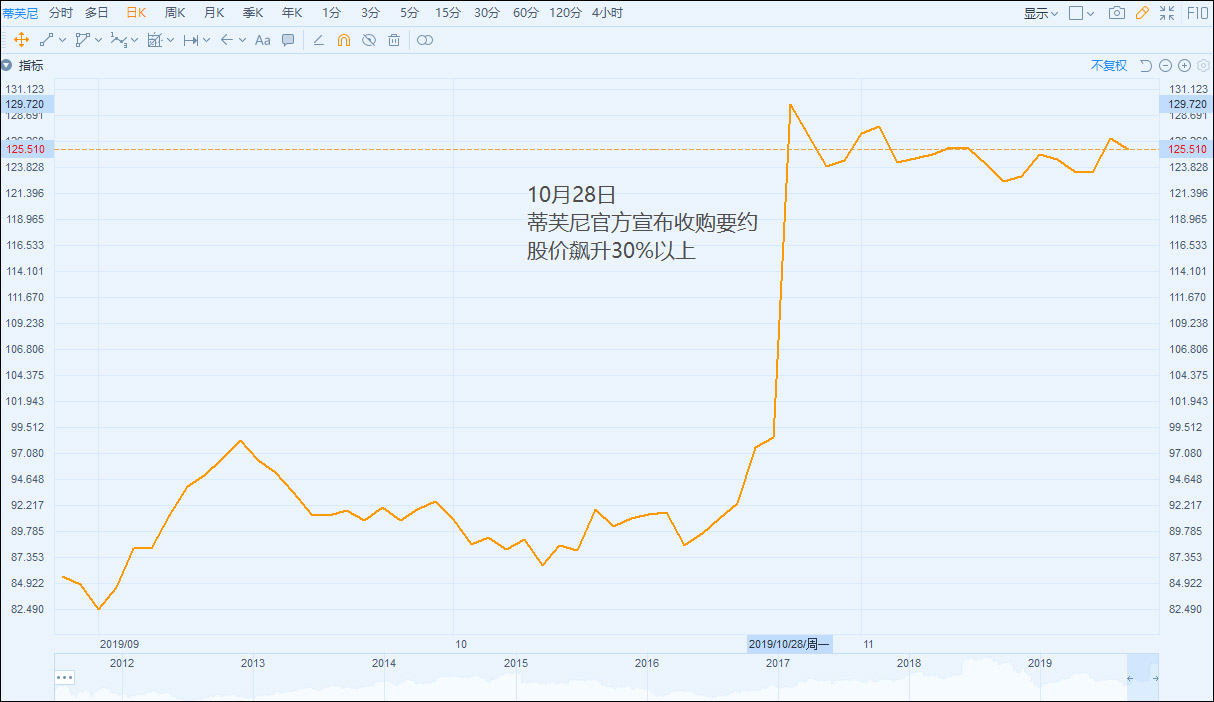Select the 60分 timeframe

pyautogui.click(x=526, y=13)
